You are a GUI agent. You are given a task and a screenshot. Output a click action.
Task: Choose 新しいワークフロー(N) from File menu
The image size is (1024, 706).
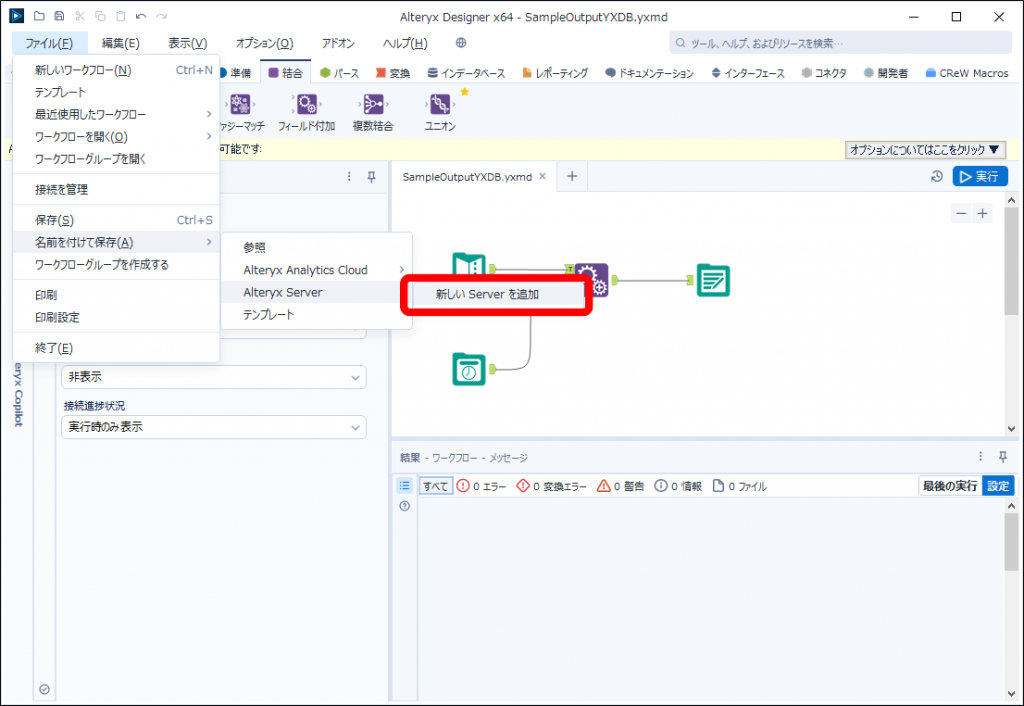[116, 70]
